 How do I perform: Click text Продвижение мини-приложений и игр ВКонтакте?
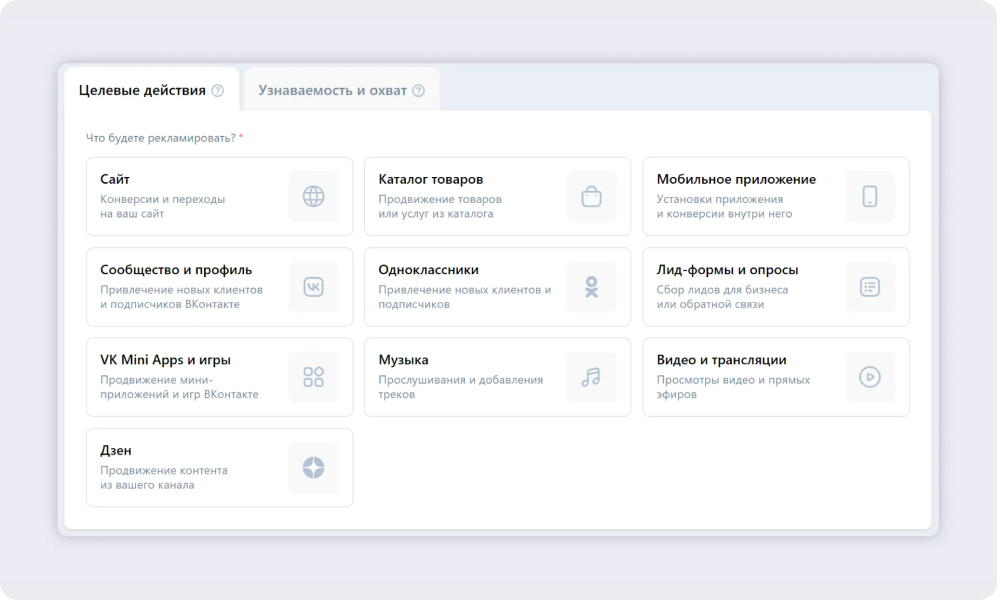pos(179,386)
